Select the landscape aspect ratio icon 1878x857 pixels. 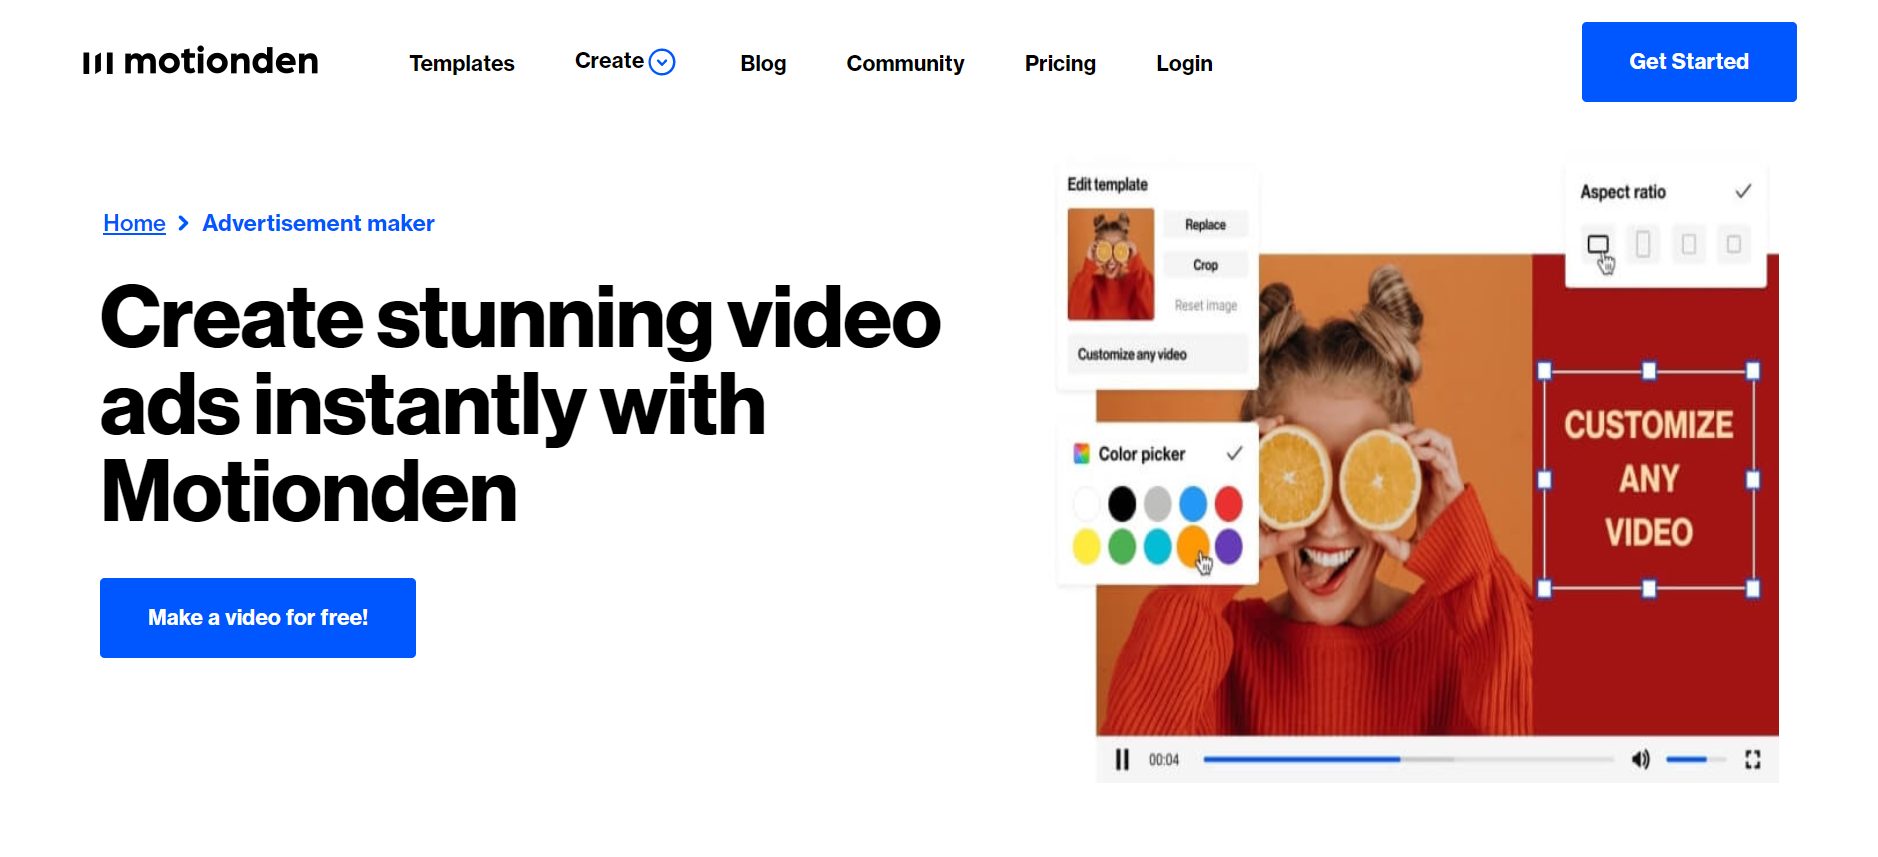1598,244
